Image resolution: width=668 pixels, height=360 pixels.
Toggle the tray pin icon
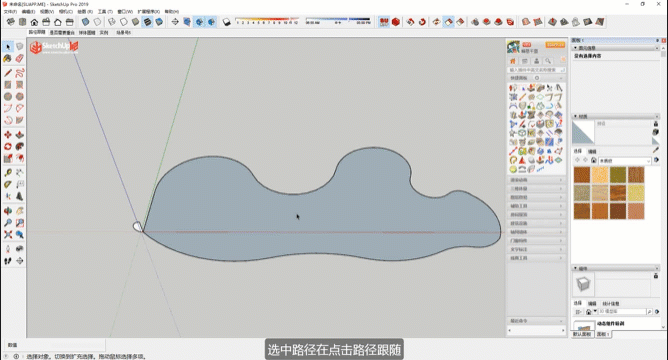coord(658,40)
